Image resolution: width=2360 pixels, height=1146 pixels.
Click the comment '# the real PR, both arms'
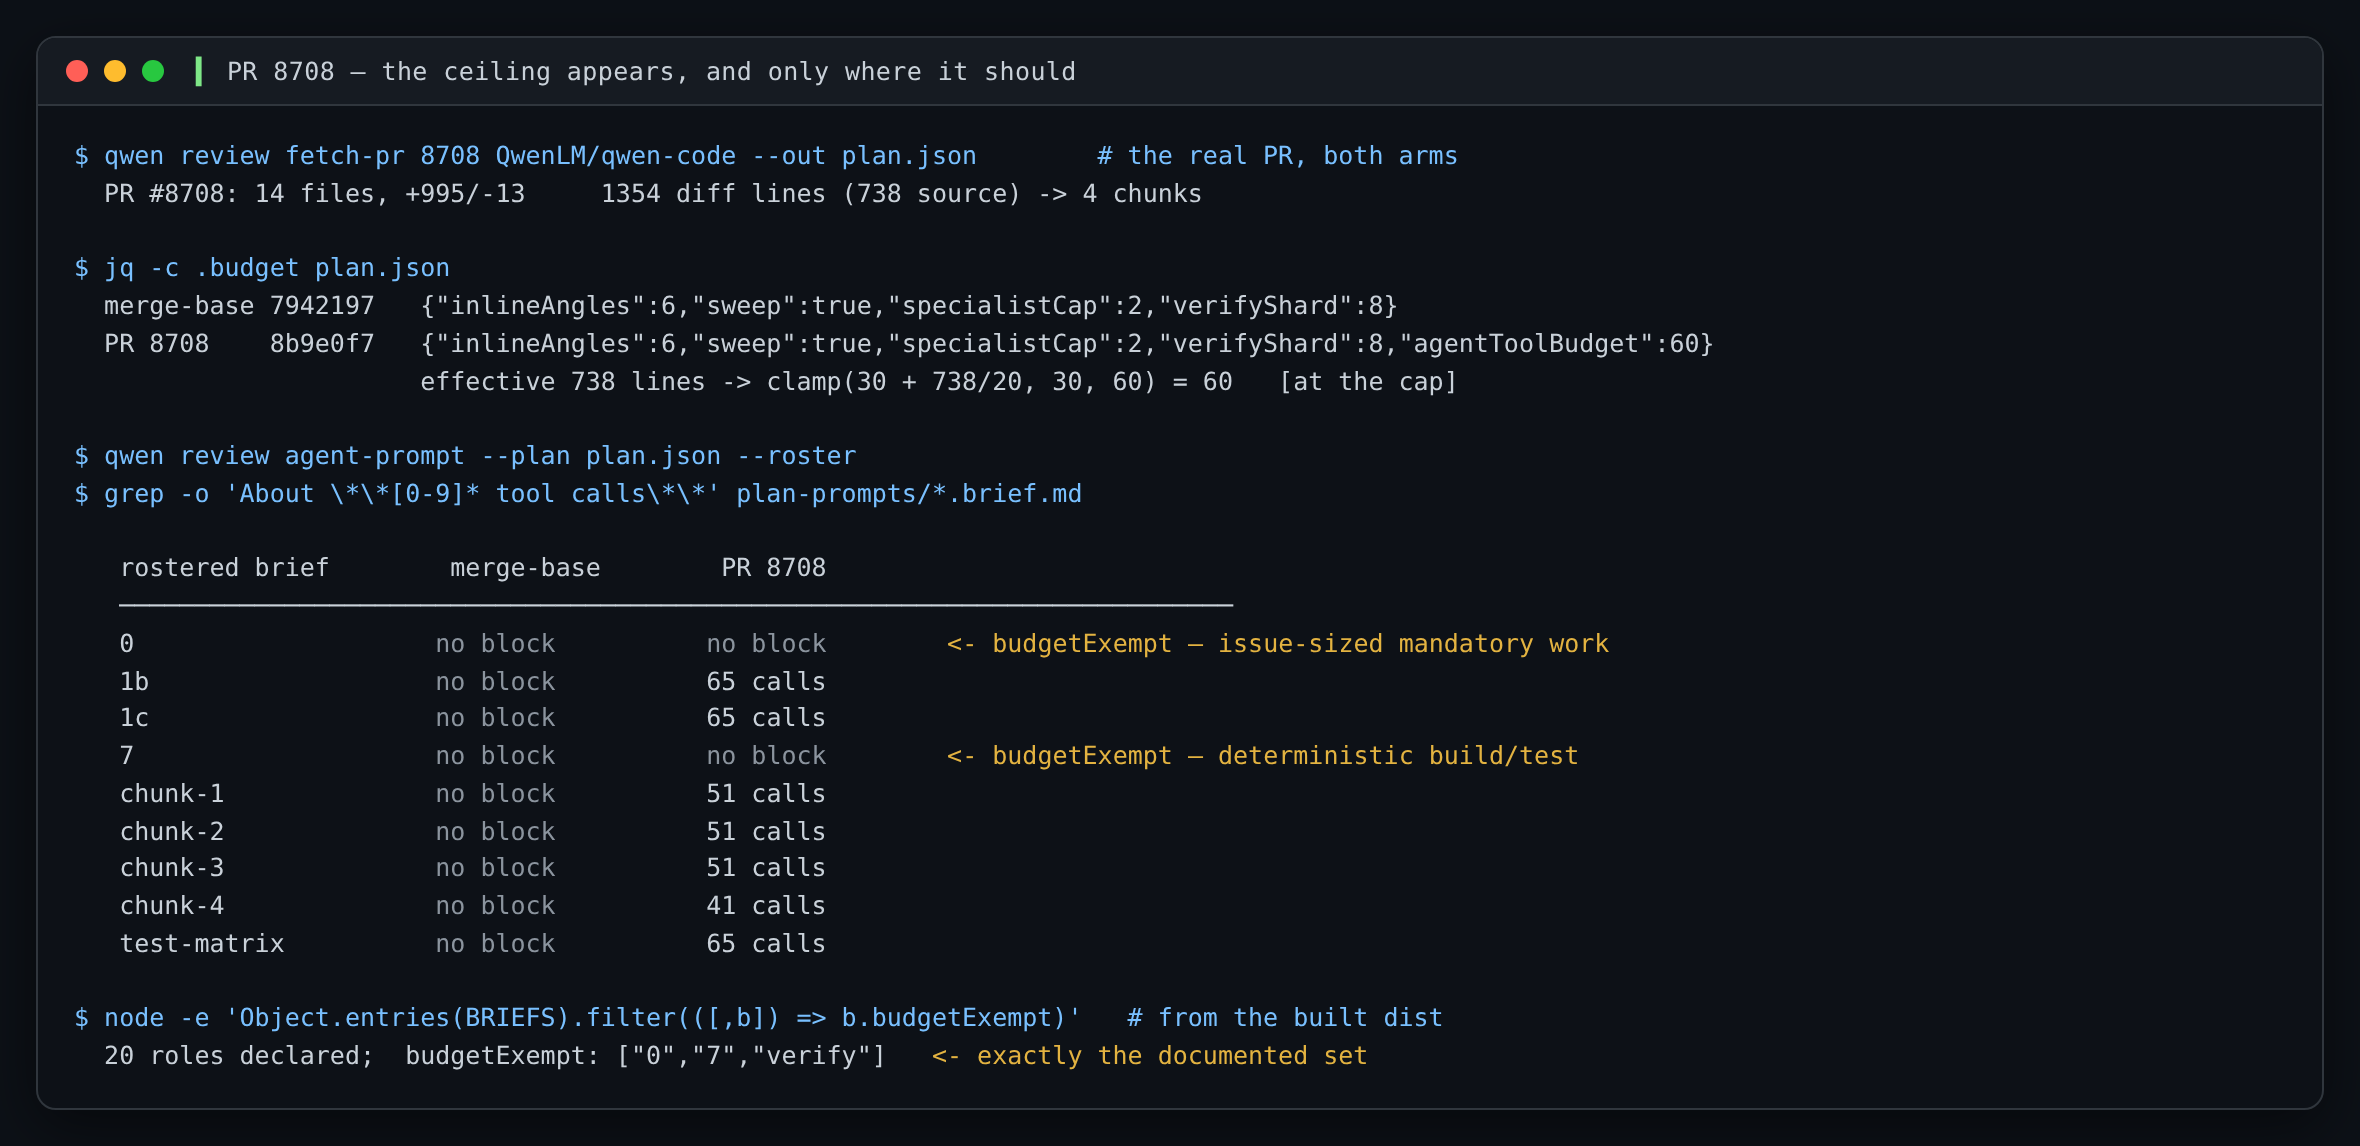coord(1277,156)
